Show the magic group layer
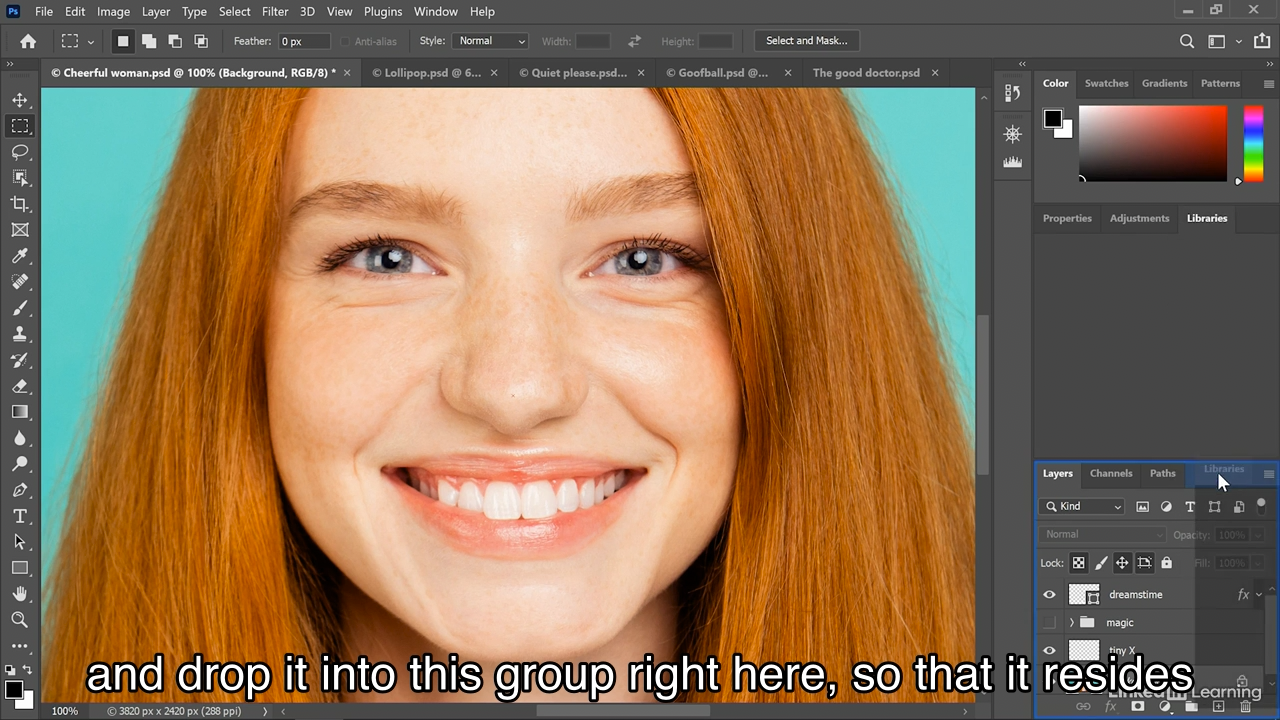 (1049, 623)
